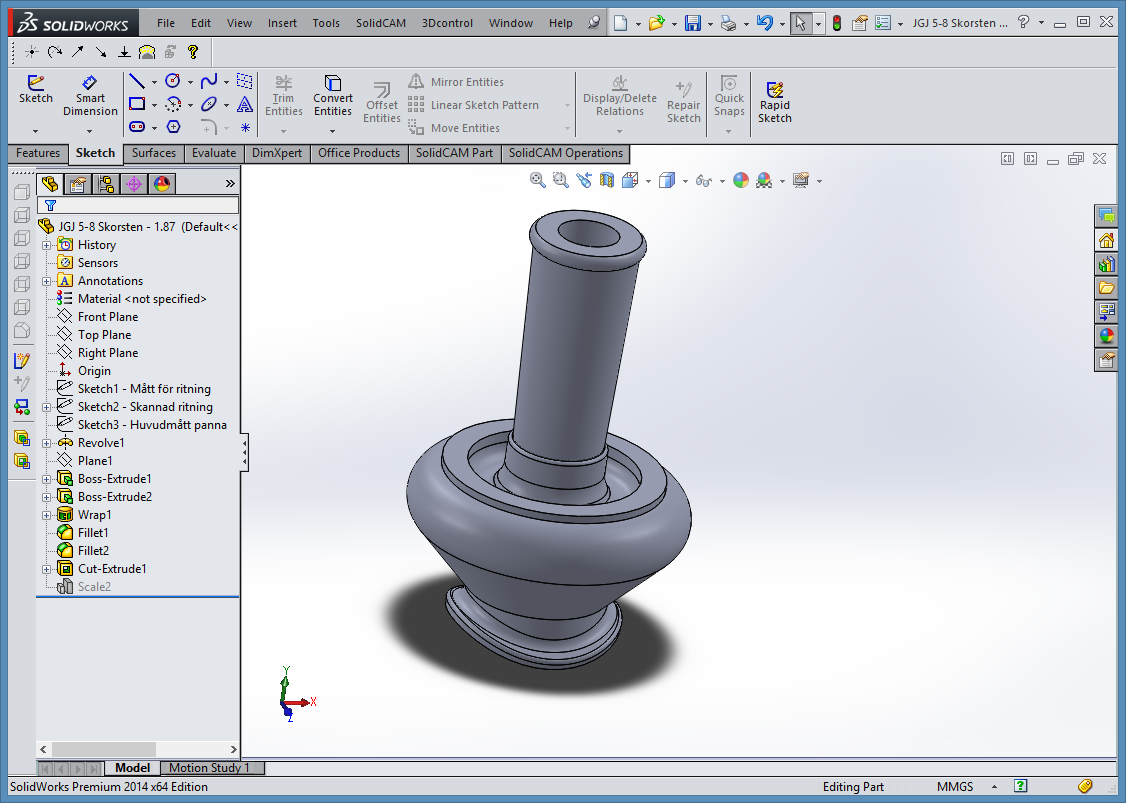Open the Line tool dropdown arrow
The height and width of the screenshot is (803, 1126).
pyautogui.click(x=154, y=82)
